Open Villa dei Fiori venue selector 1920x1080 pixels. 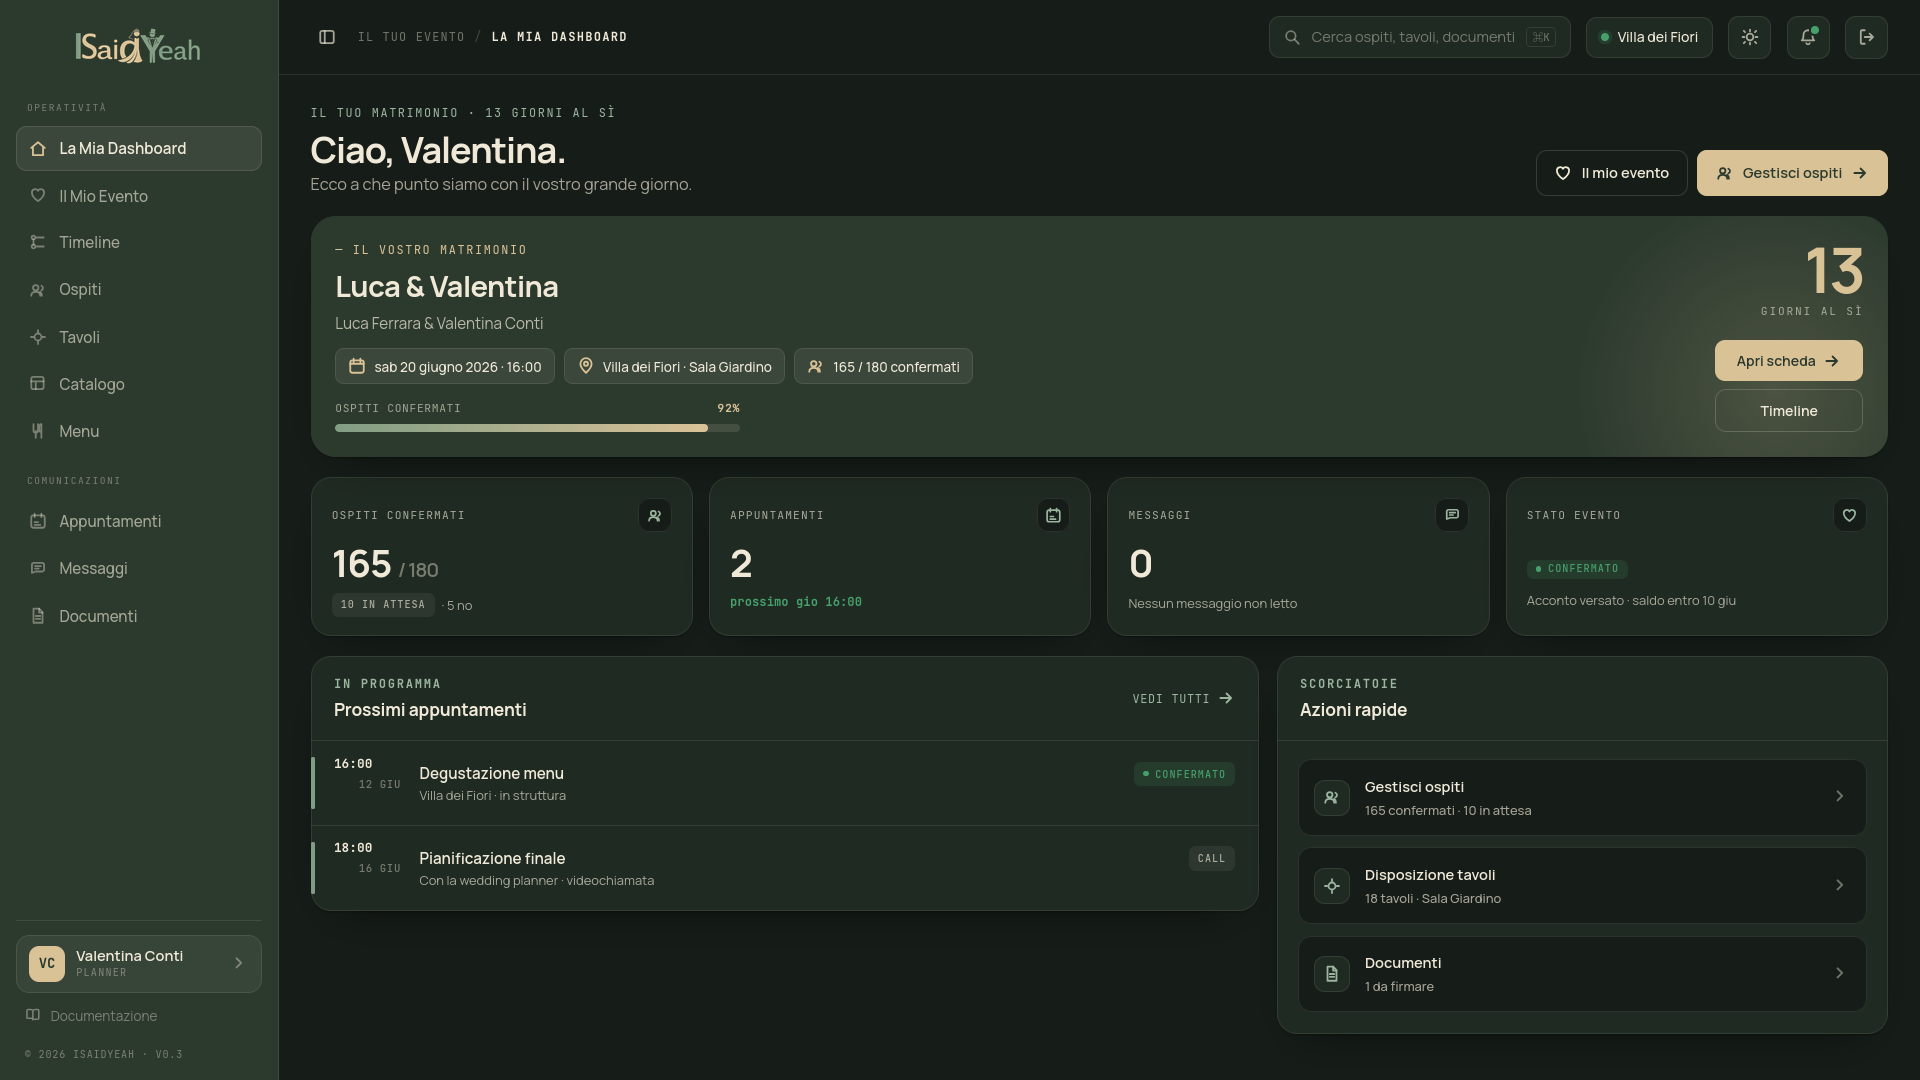[1649, 37]
